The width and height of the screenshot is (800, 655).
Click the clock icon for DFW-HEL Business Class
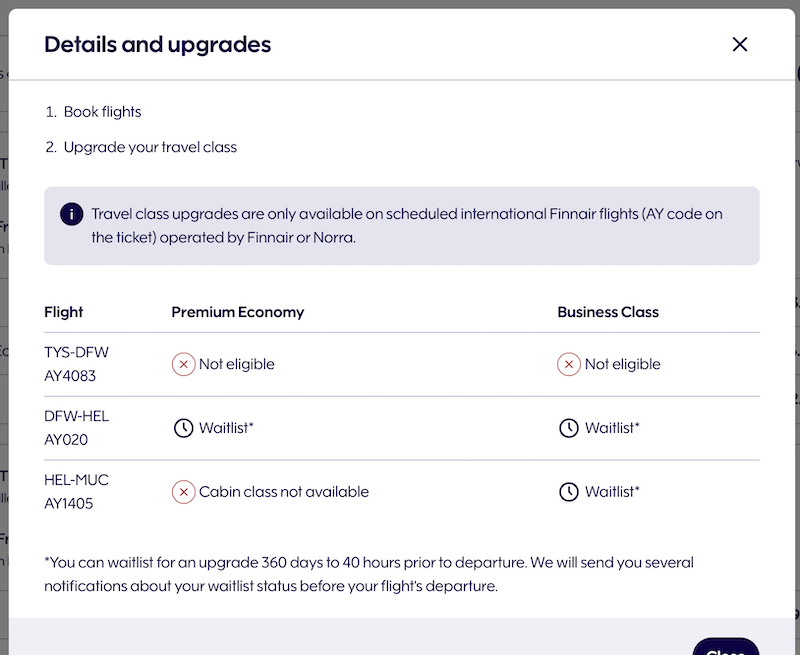[569, 428]
